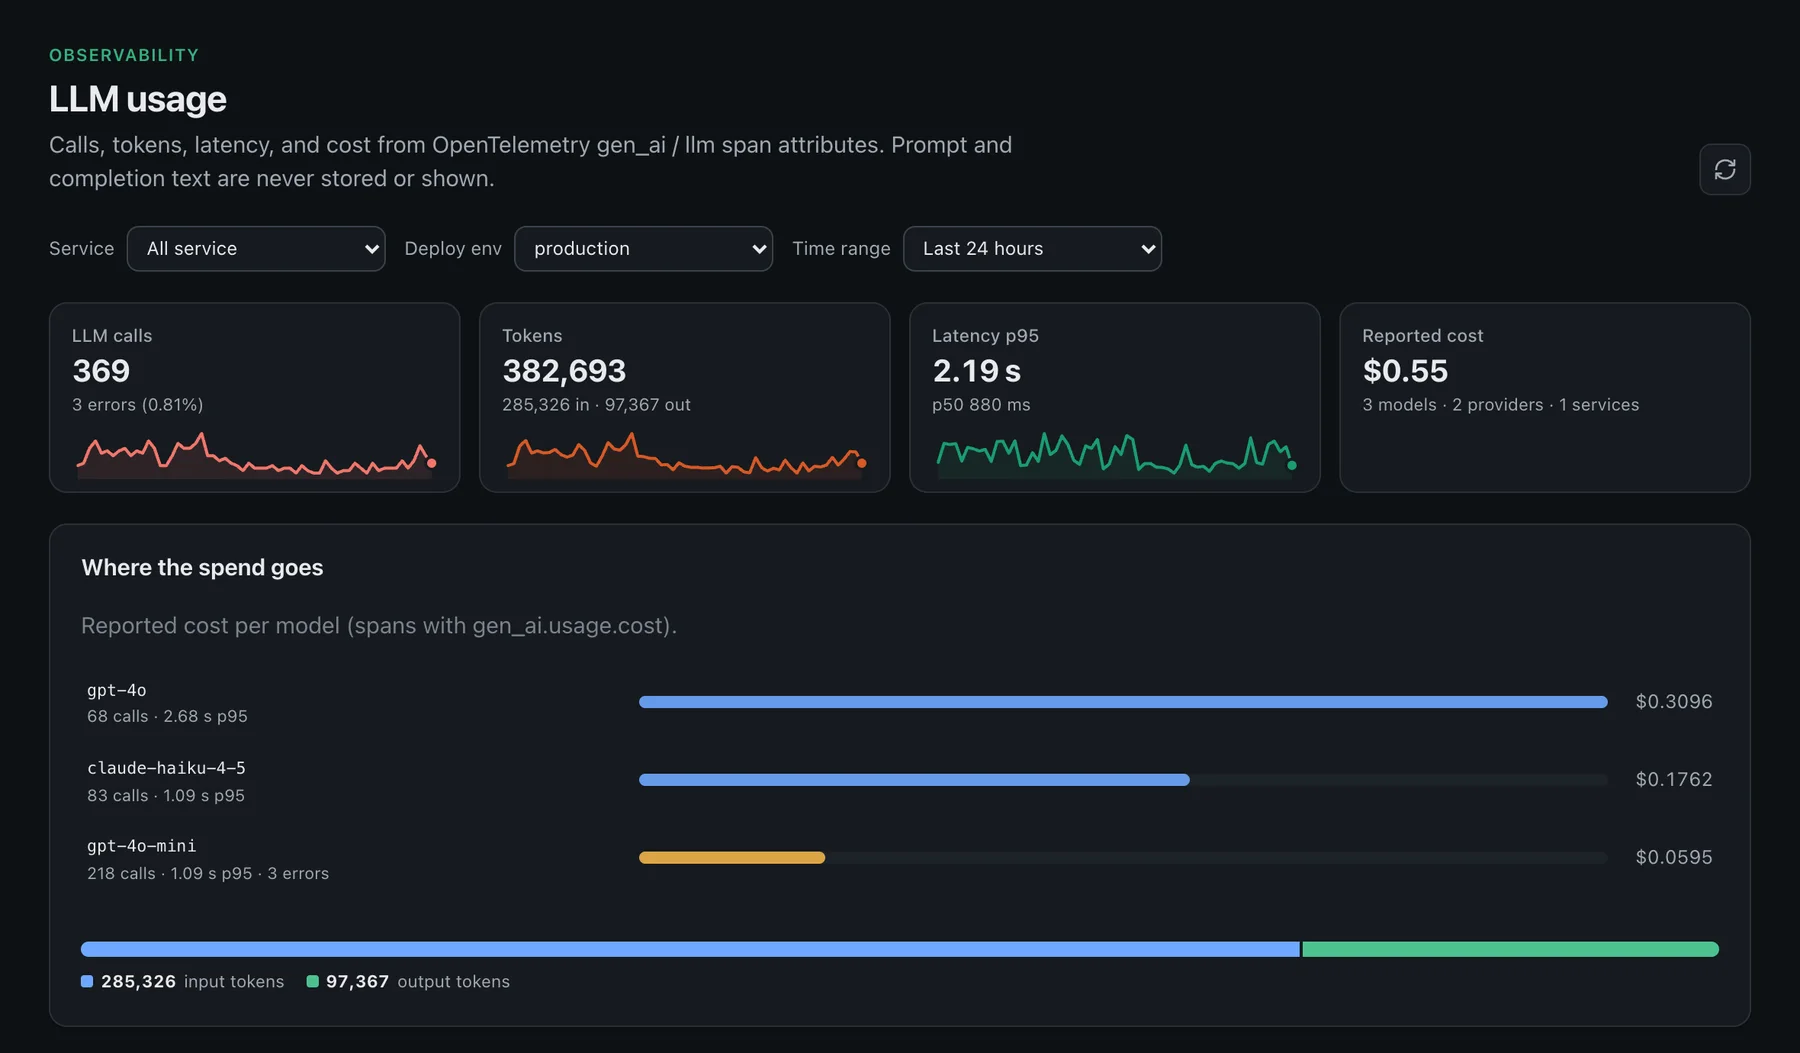
Task: Click the green output tokens legend swatch
Action: tap(312, 982)
